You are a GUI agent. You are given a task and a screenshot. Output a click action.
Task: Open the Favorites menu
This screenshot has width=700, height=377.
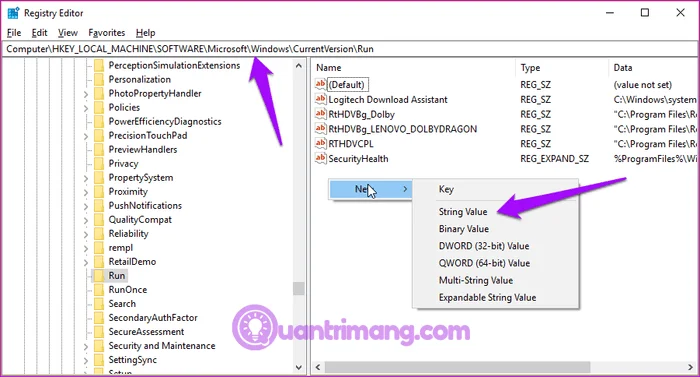point(107,33)
